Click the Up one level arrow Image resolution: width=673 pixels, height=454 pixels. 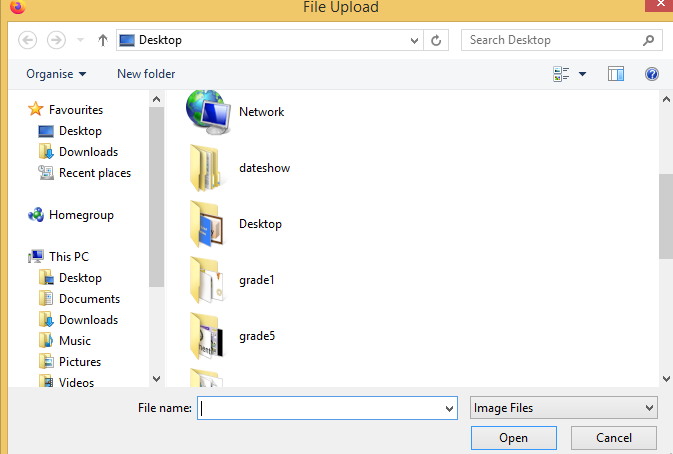coord(102,41)
